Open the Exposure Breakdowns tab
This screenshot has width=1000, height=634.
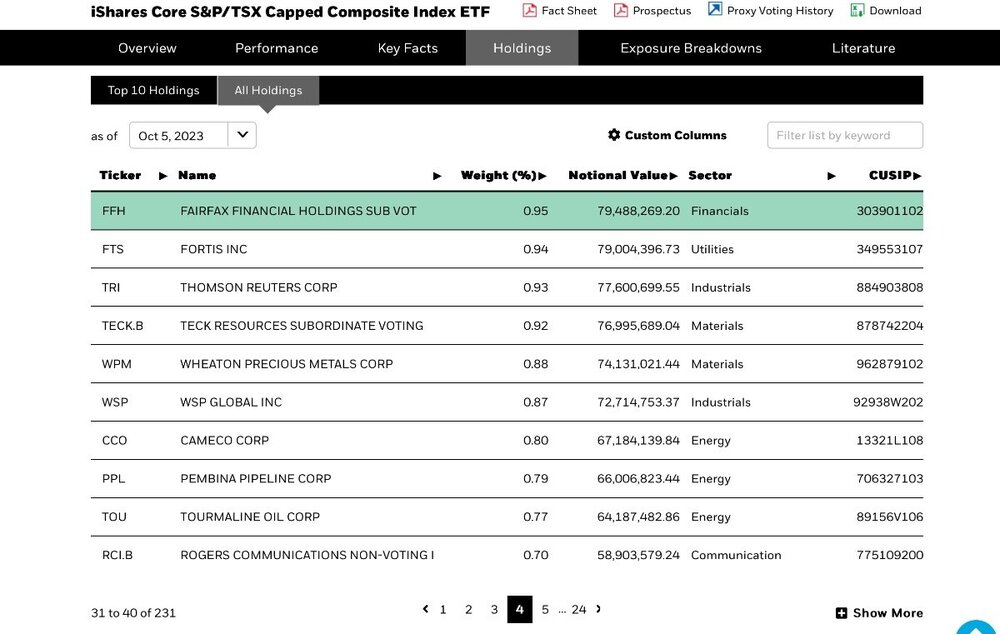pos(691,48)
